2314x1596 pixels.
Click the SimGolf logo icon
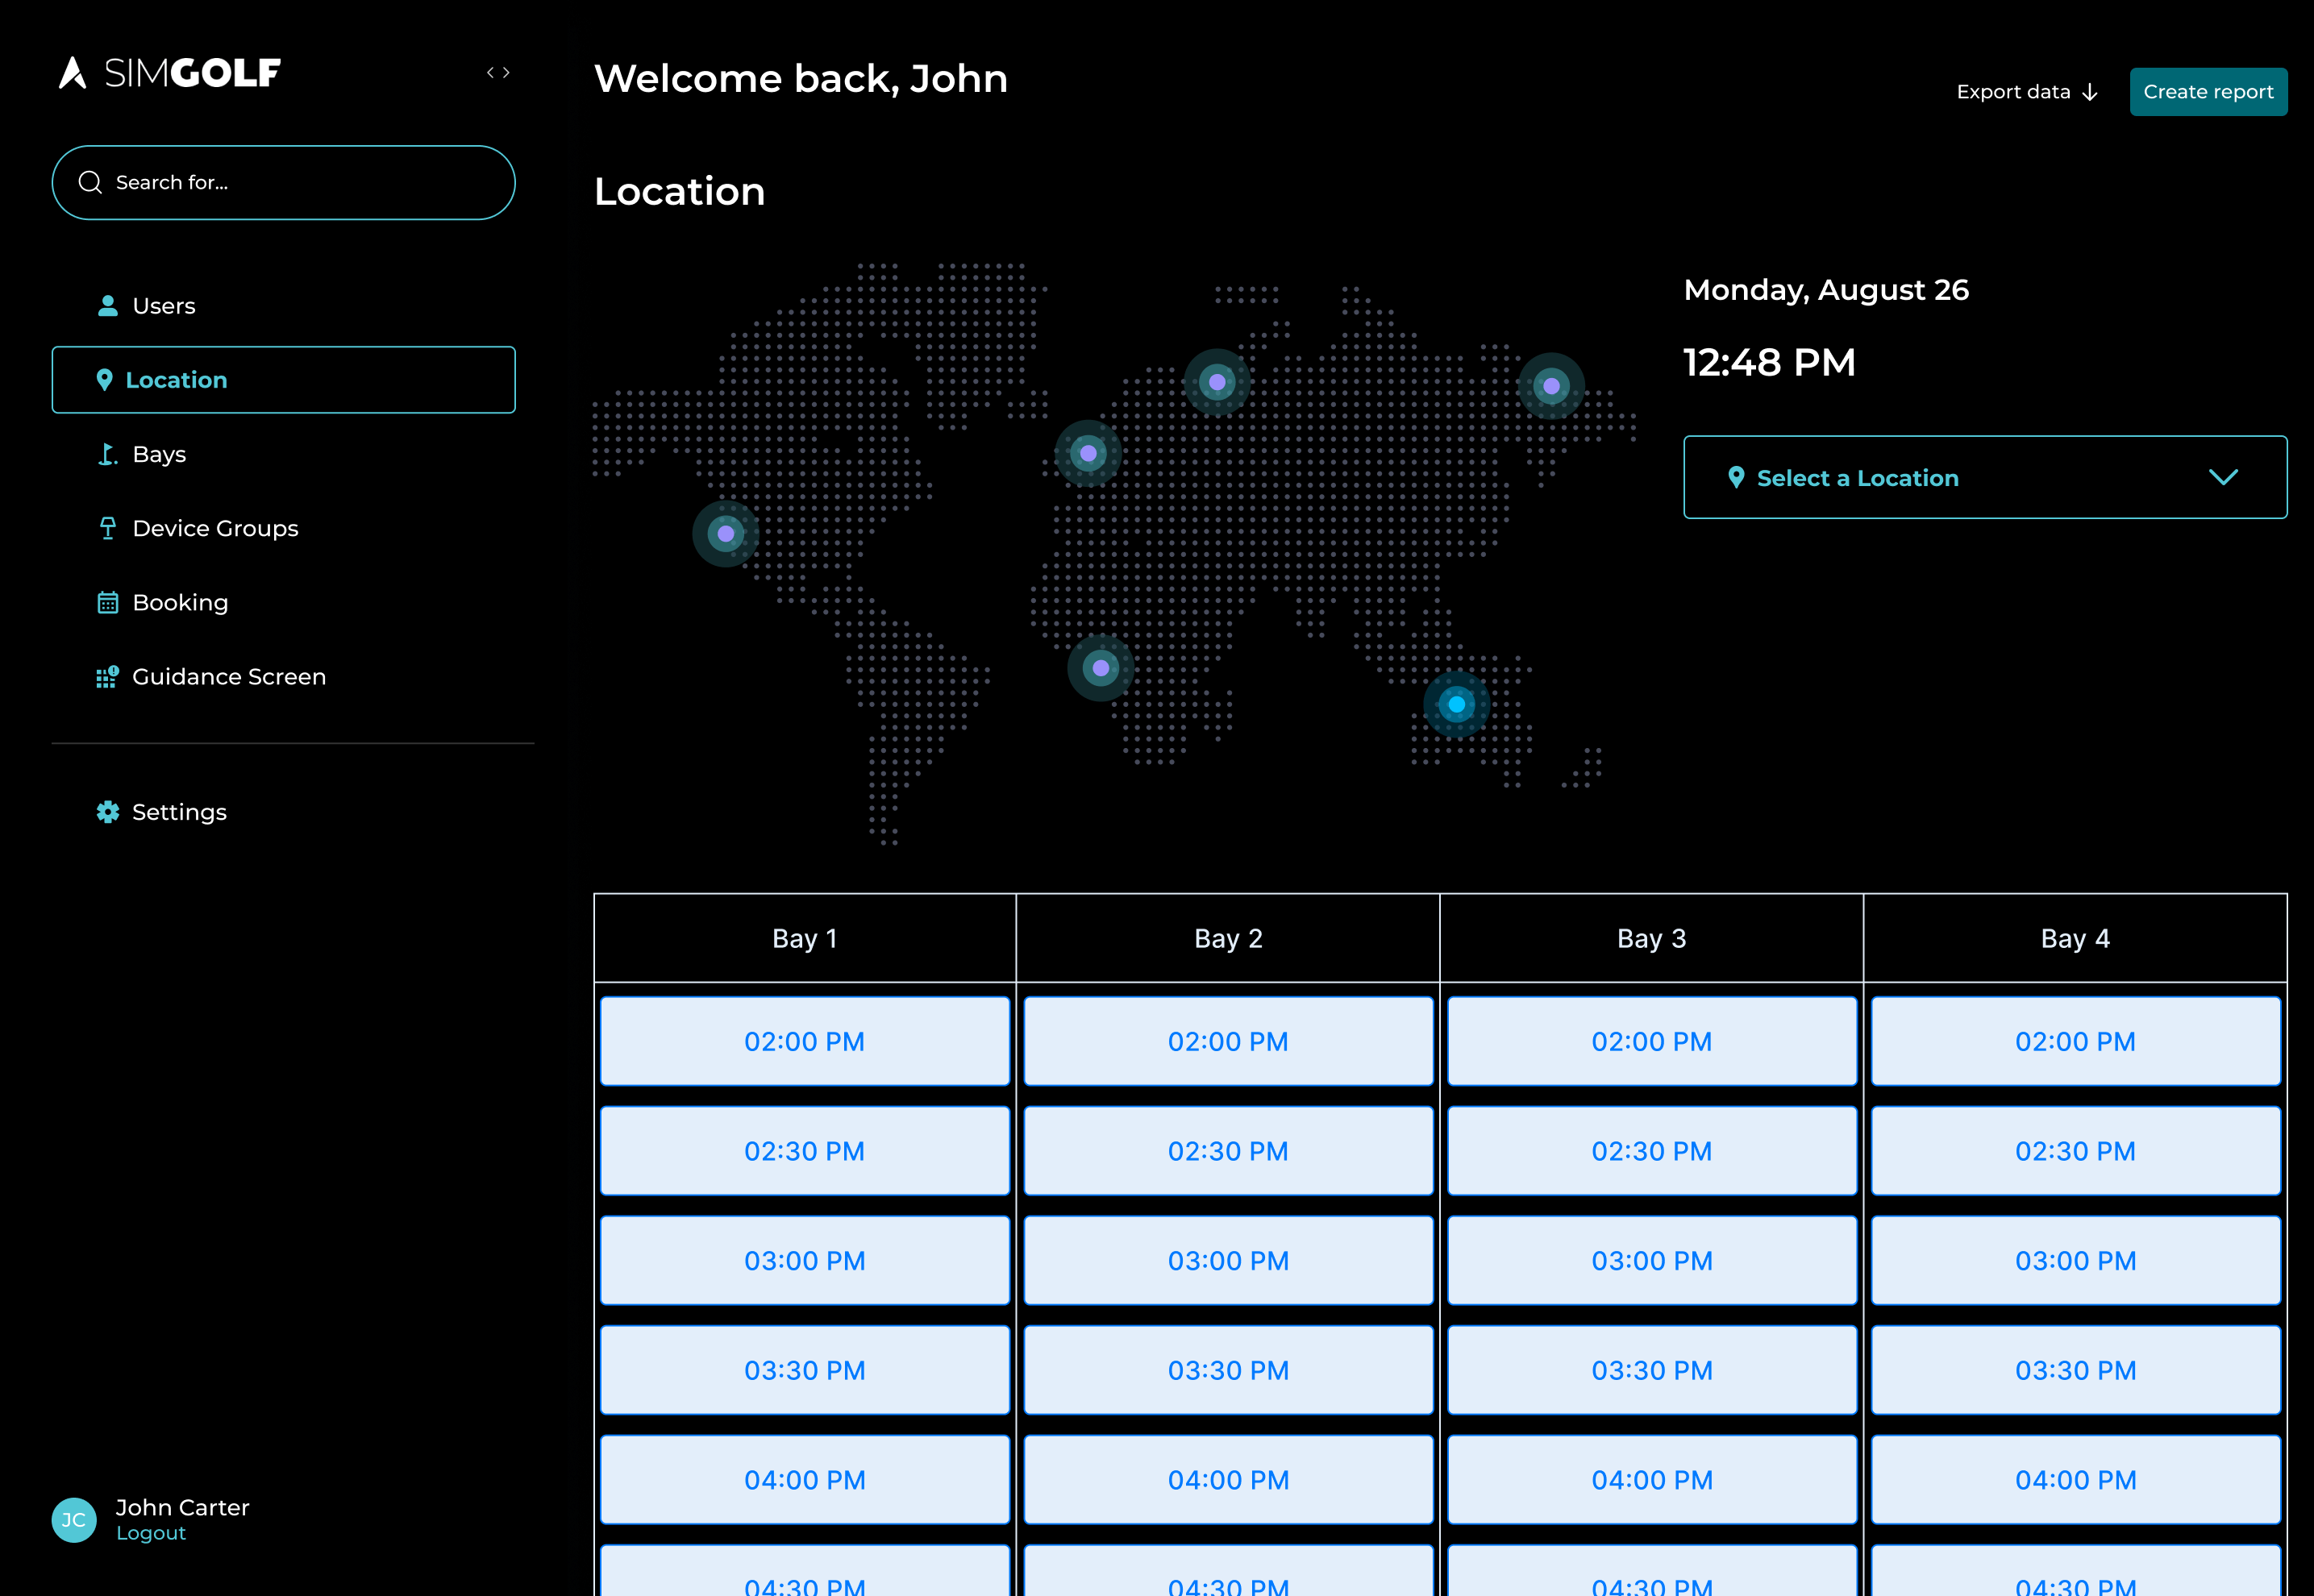click(73, 73)
